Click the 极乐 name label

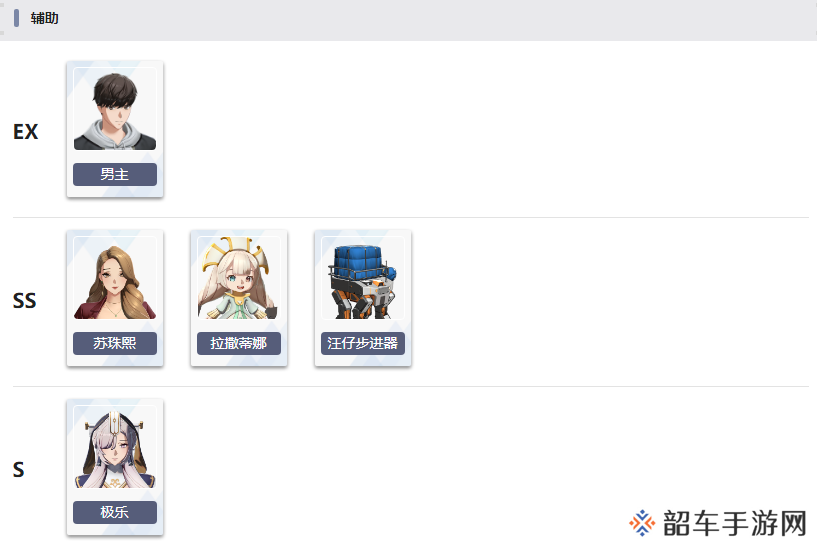tap(115, 513)
